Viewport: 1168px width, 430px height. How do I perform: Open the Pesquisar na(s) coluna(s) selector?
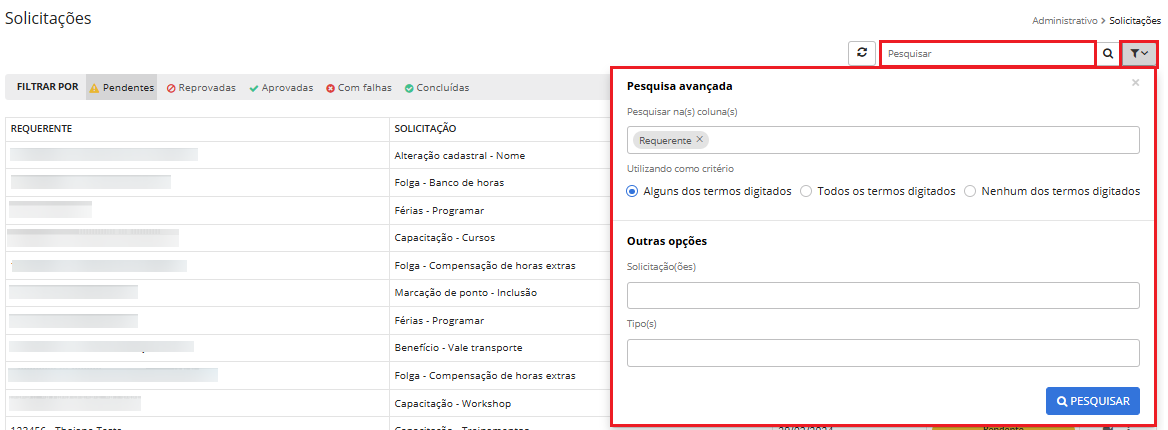[x=883, y=140]
